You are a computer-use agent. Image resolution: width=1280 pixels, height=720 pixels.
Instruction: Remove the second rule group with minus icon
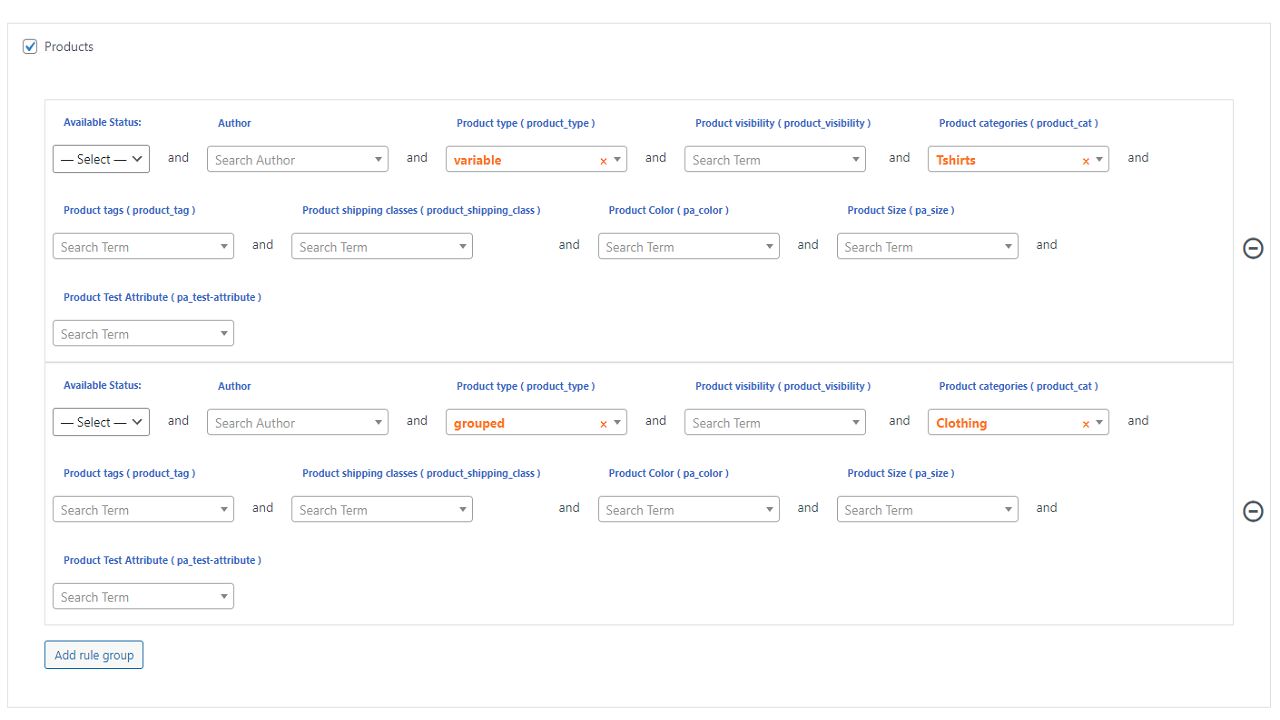pyautogui.click(x=1252, y=511)
